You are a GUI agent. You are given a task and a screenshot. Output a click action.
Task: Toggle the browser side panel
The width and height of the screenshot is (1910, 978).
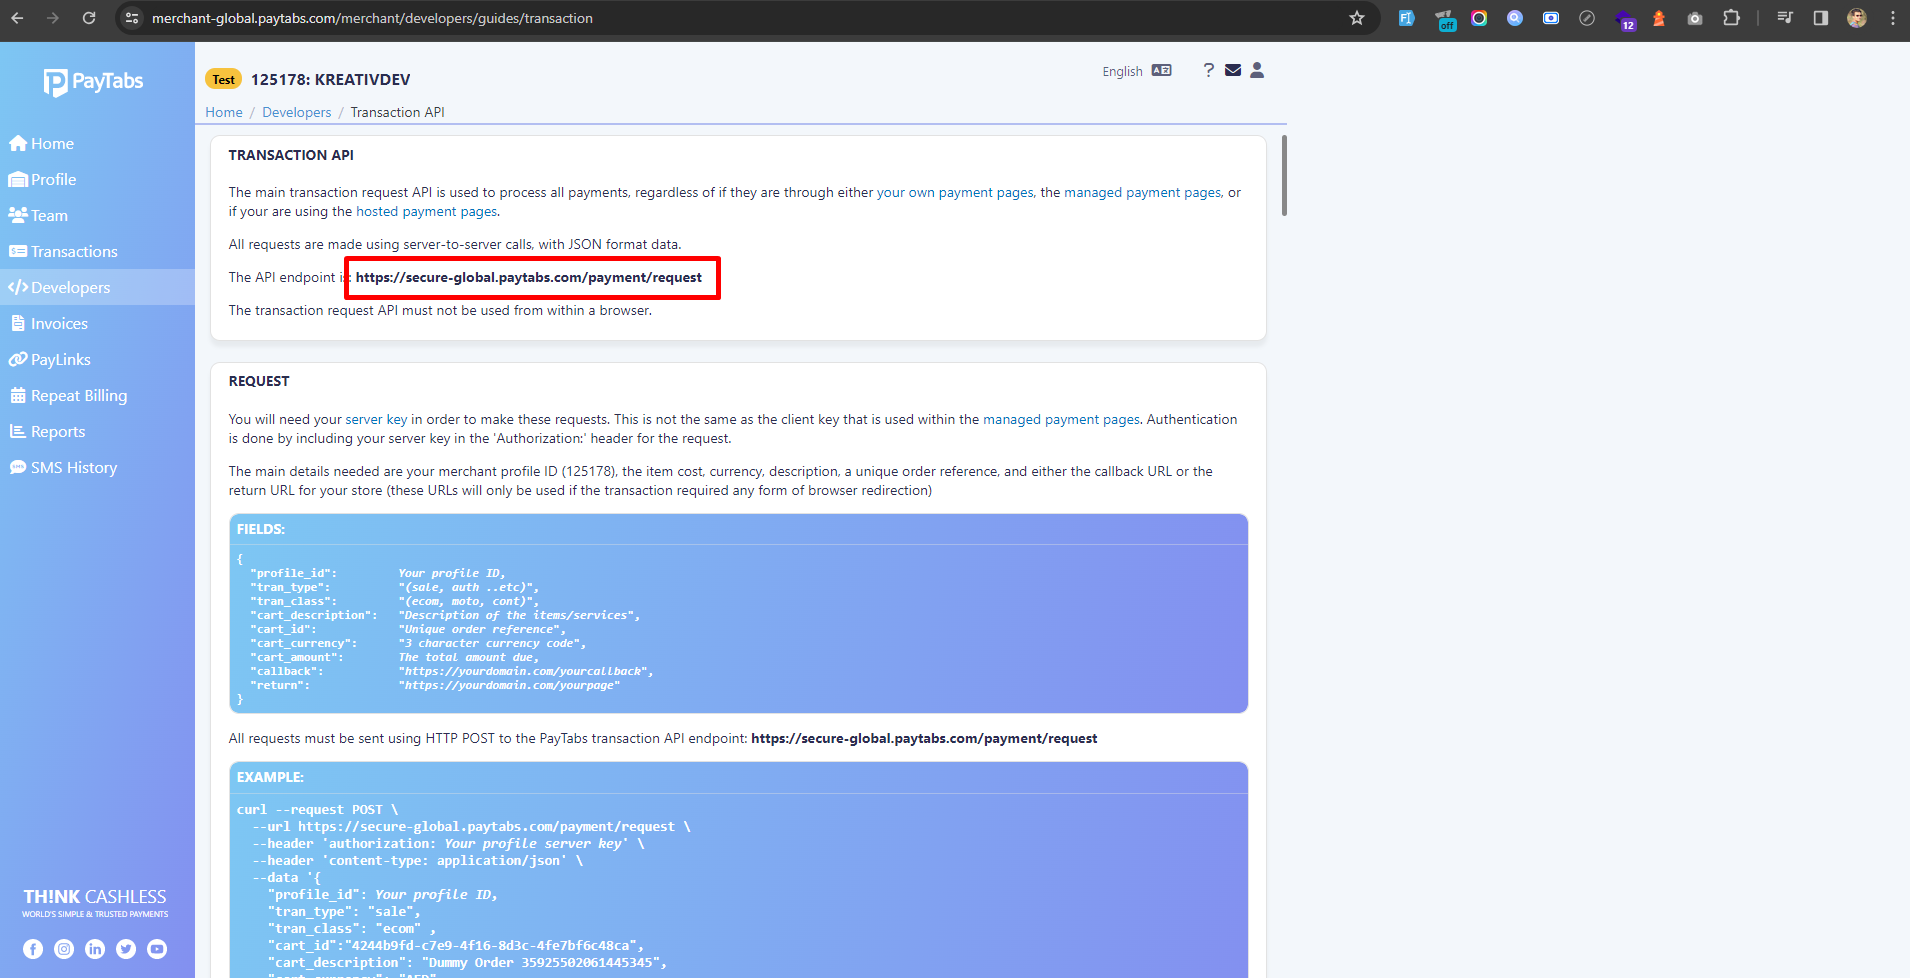1821,18
